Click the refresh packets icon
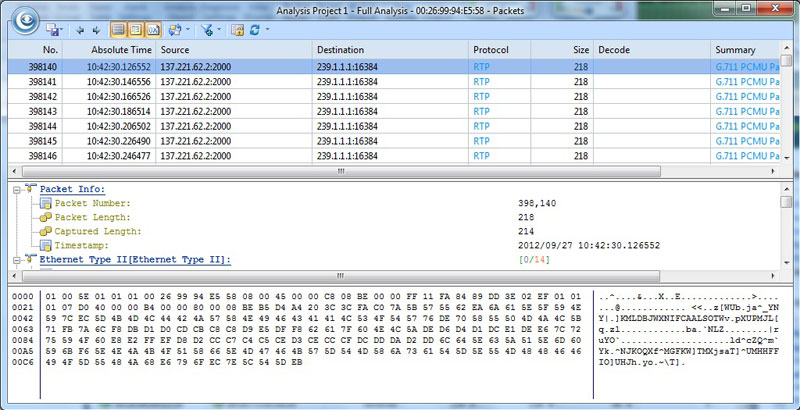The height and width of the screenshot is (410, 800). point(255,30)
